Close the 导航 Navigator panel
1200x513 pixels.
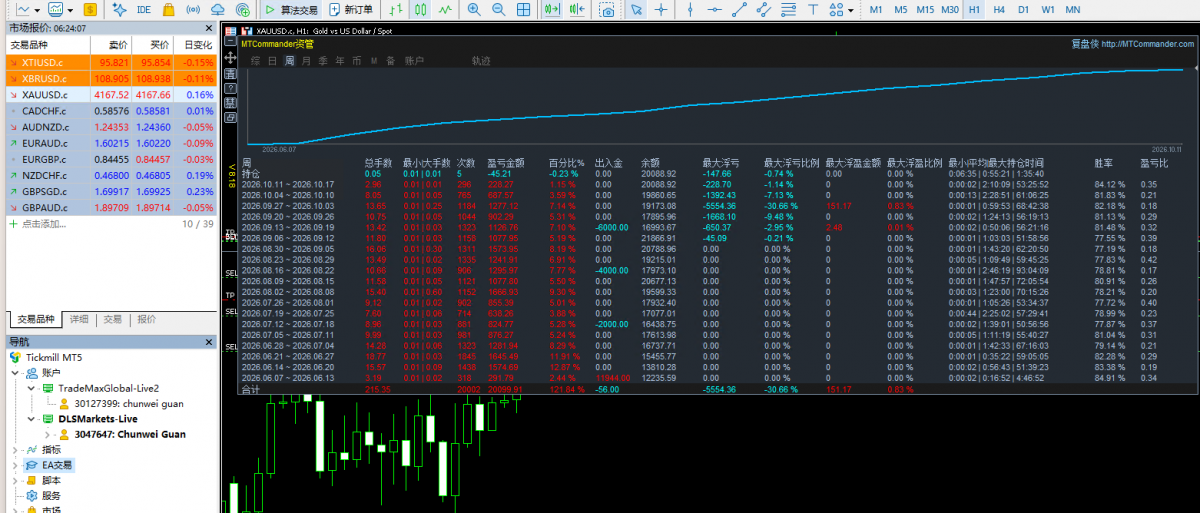point(208,342)
